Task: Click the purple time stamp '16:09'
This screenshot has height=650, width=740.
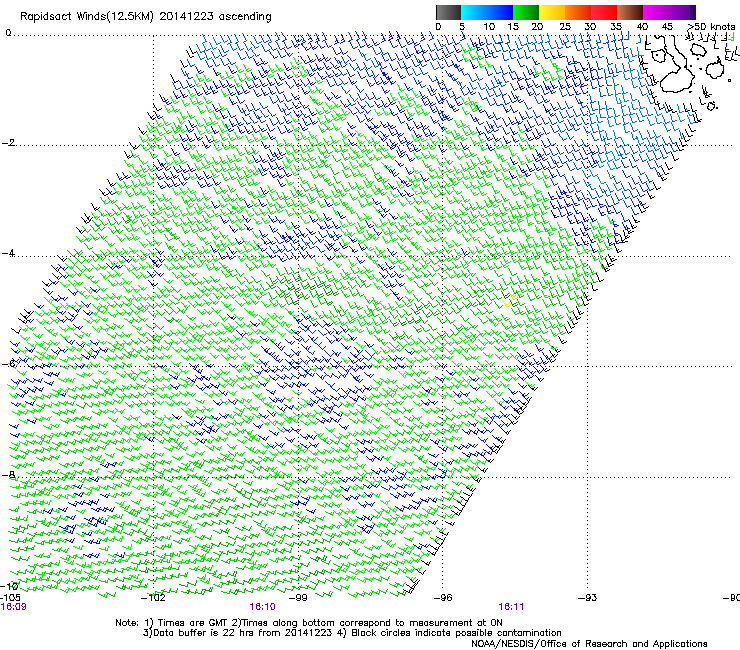Action: [x=13, y=607]
